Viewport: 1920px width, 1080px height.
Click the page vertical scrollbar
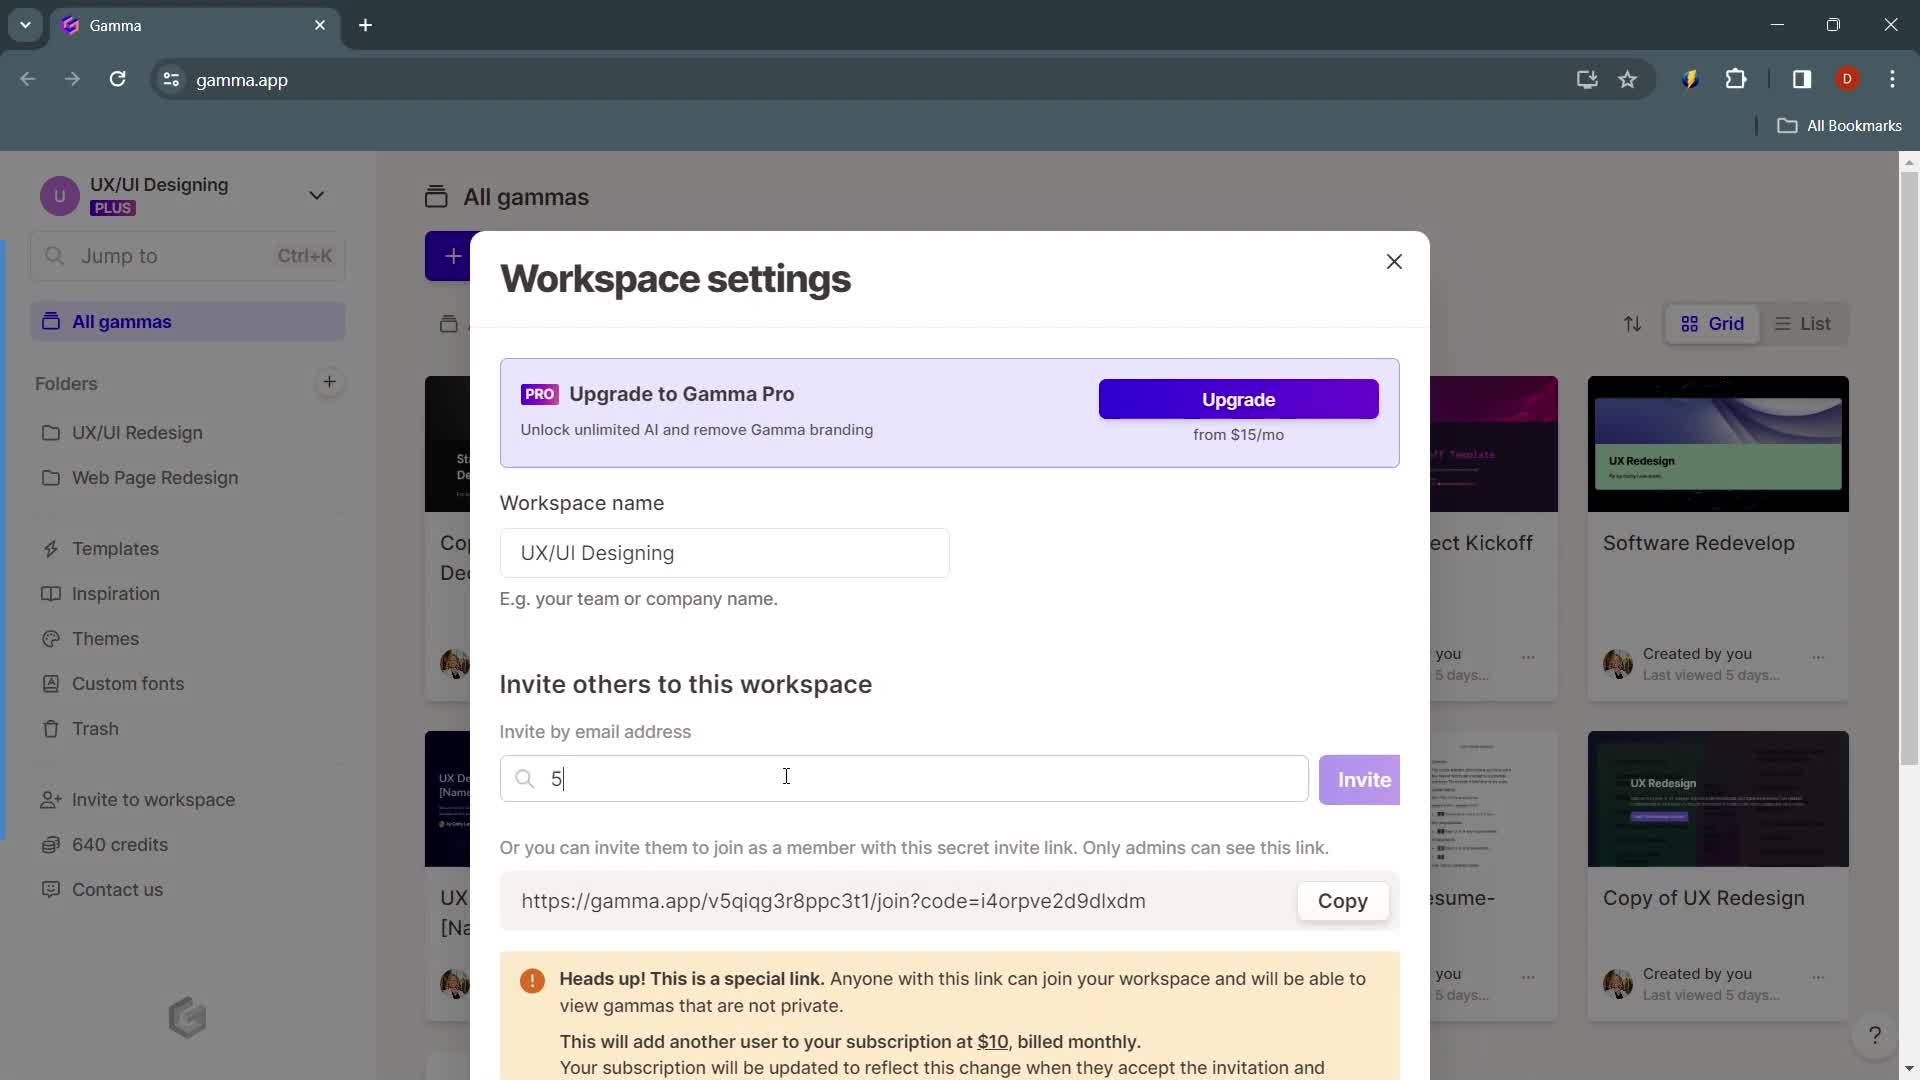[x=1909, y=470]
